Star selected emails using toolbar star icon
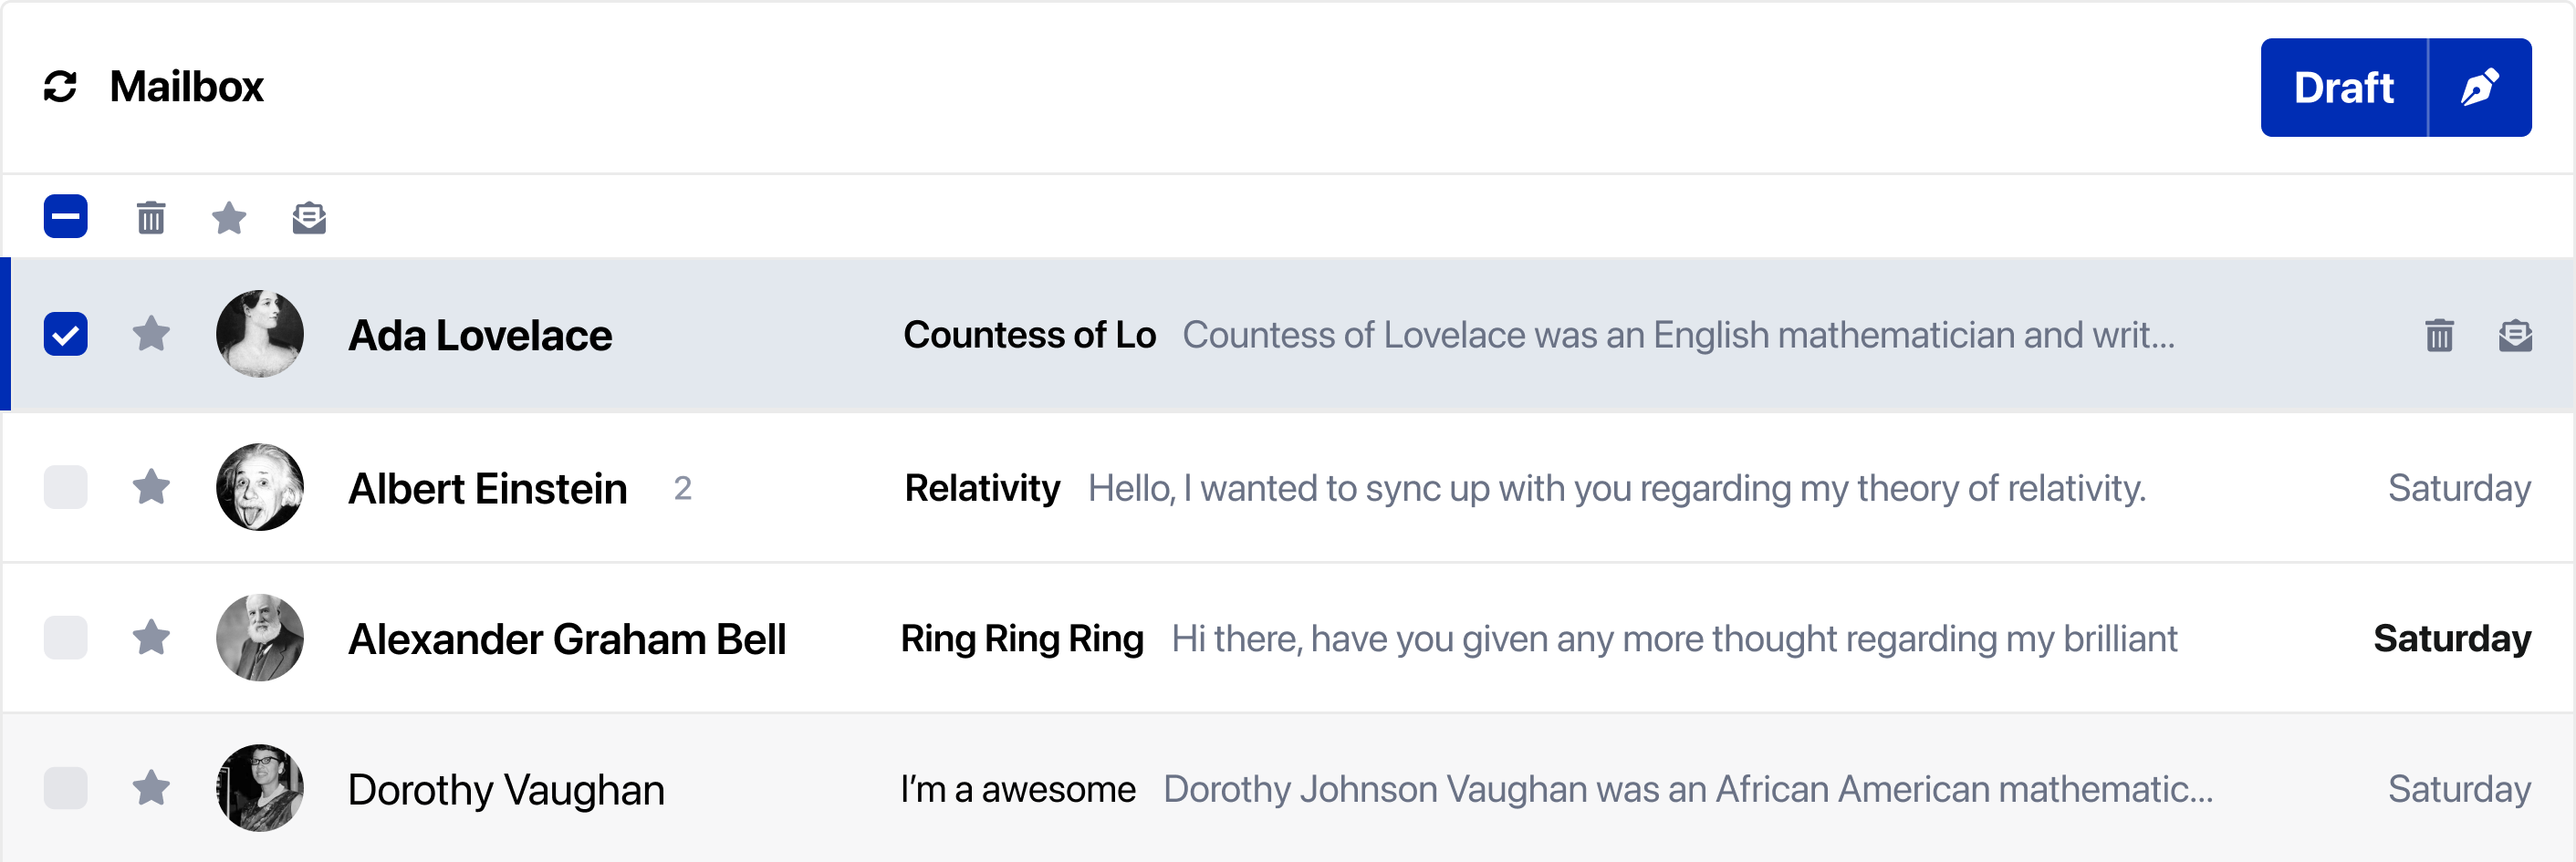The width and height of the screenshot is (2576, 862). coord(229,217)
